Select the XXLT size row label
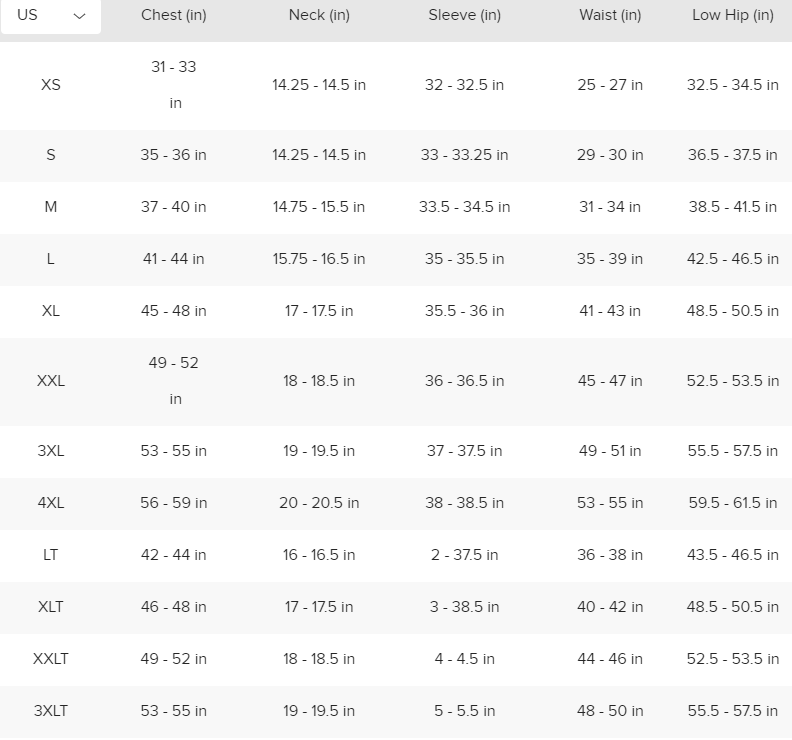The width and height of the screenshot is (792, 740). [51, 659]
